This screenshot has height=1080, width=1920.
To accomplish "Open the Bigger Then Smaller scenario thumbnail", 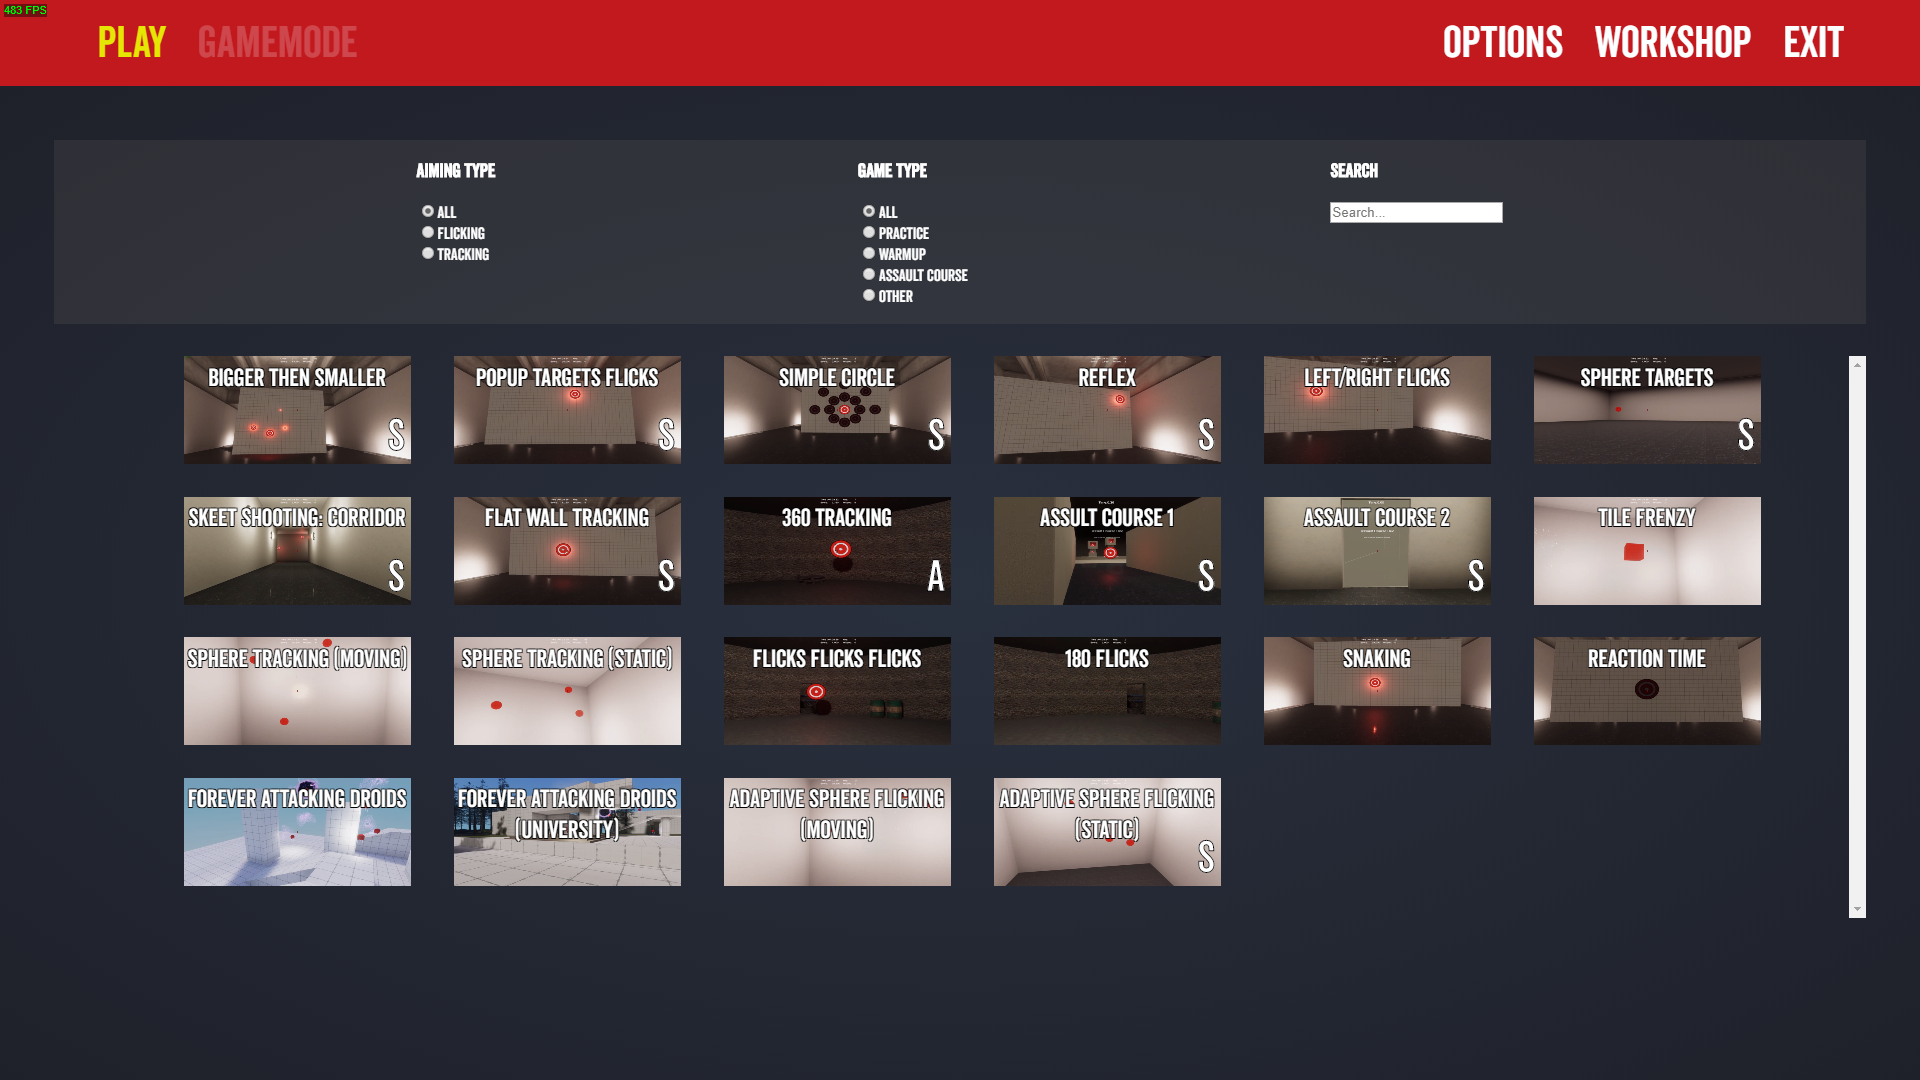I will pyautogui.click(x=297, y=410).
